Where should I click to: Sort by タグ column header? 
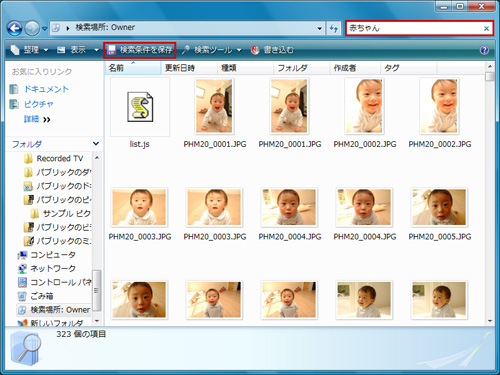408,68
